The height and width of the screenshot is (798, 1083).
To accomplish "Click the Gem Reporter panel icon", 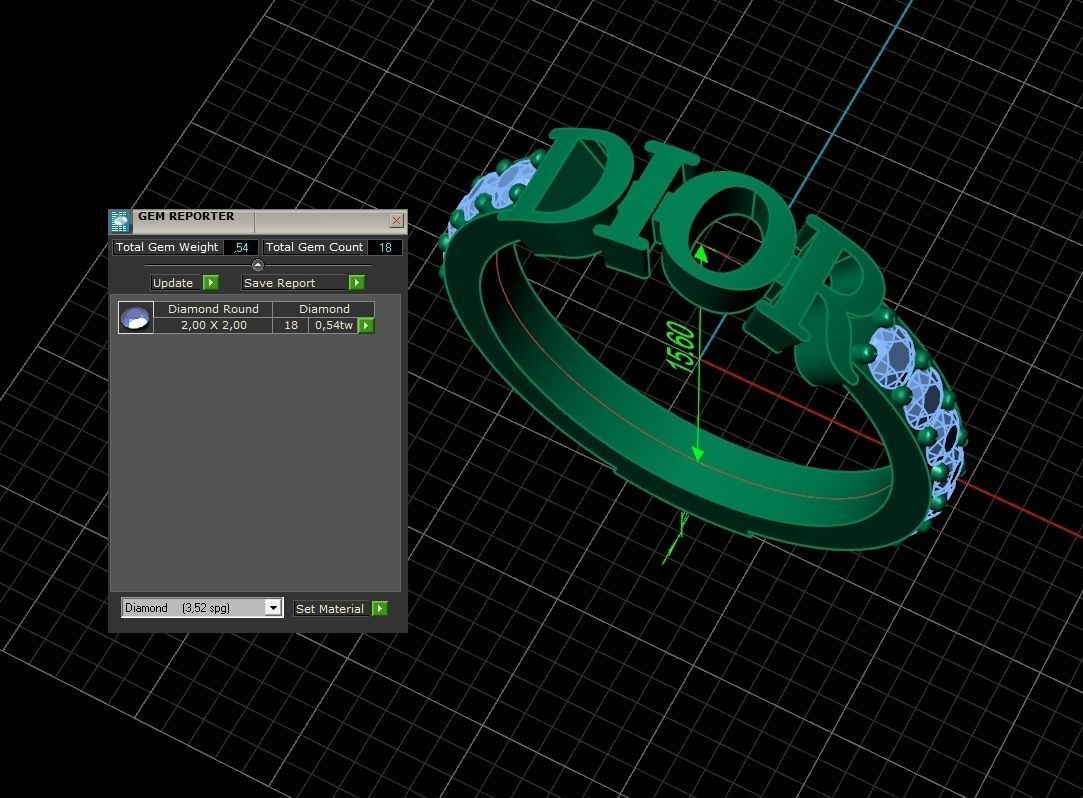I will (120, 221).
